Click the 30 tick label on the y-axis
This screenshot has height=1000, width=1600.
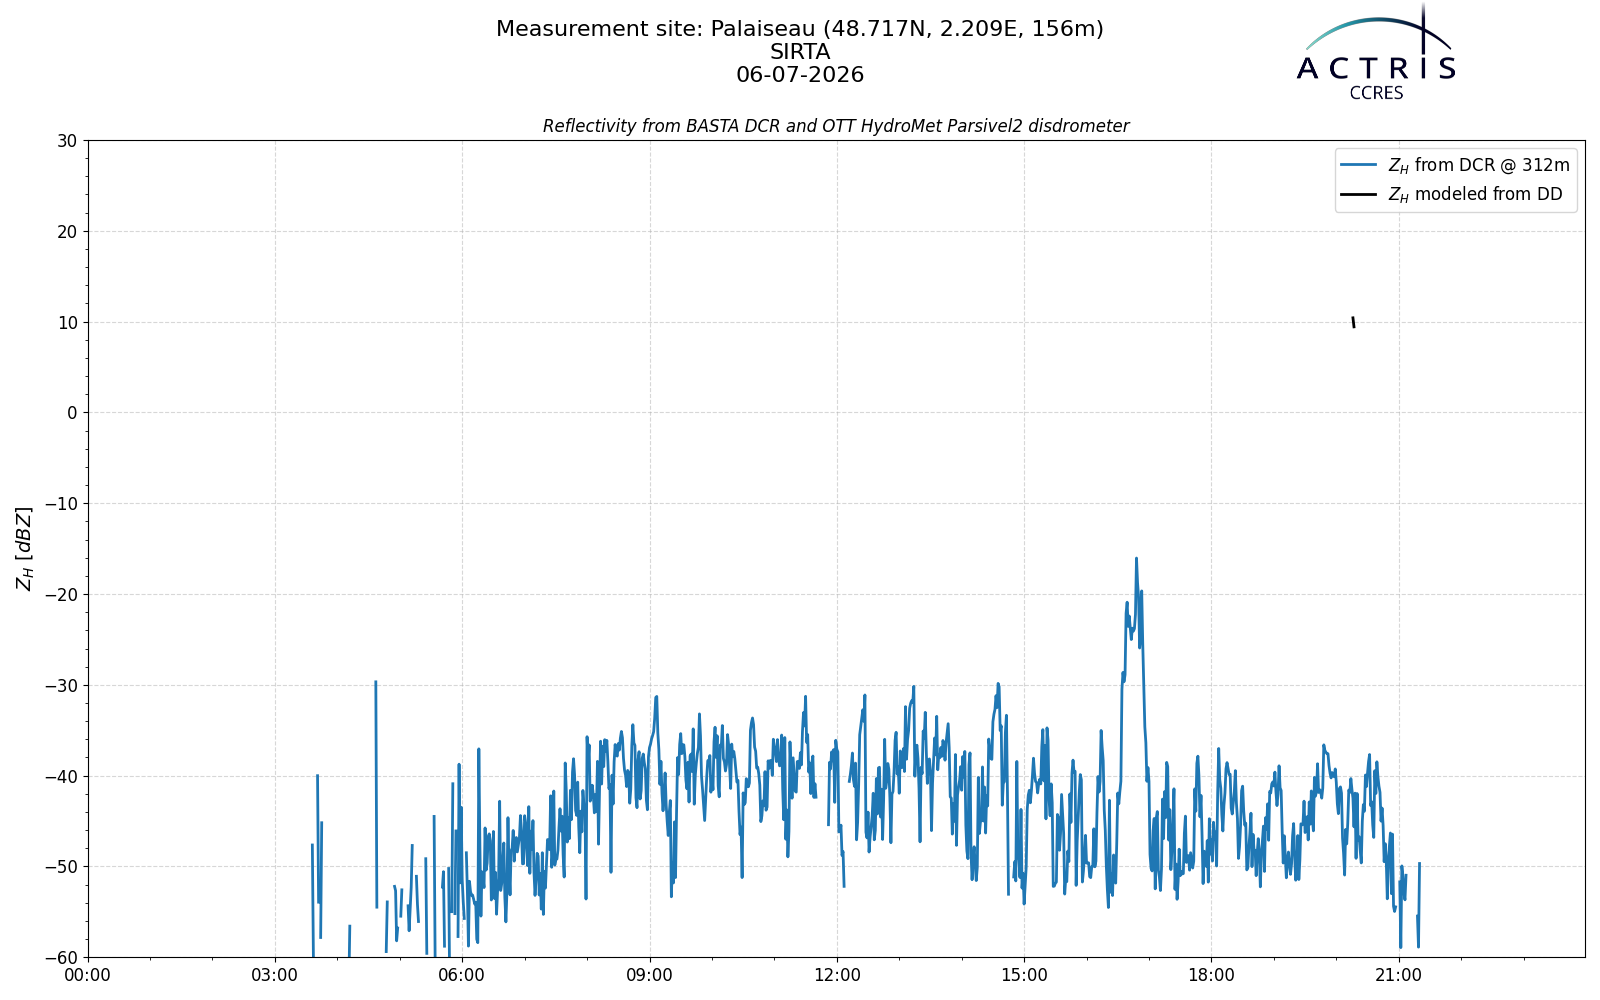click(67, 141)
